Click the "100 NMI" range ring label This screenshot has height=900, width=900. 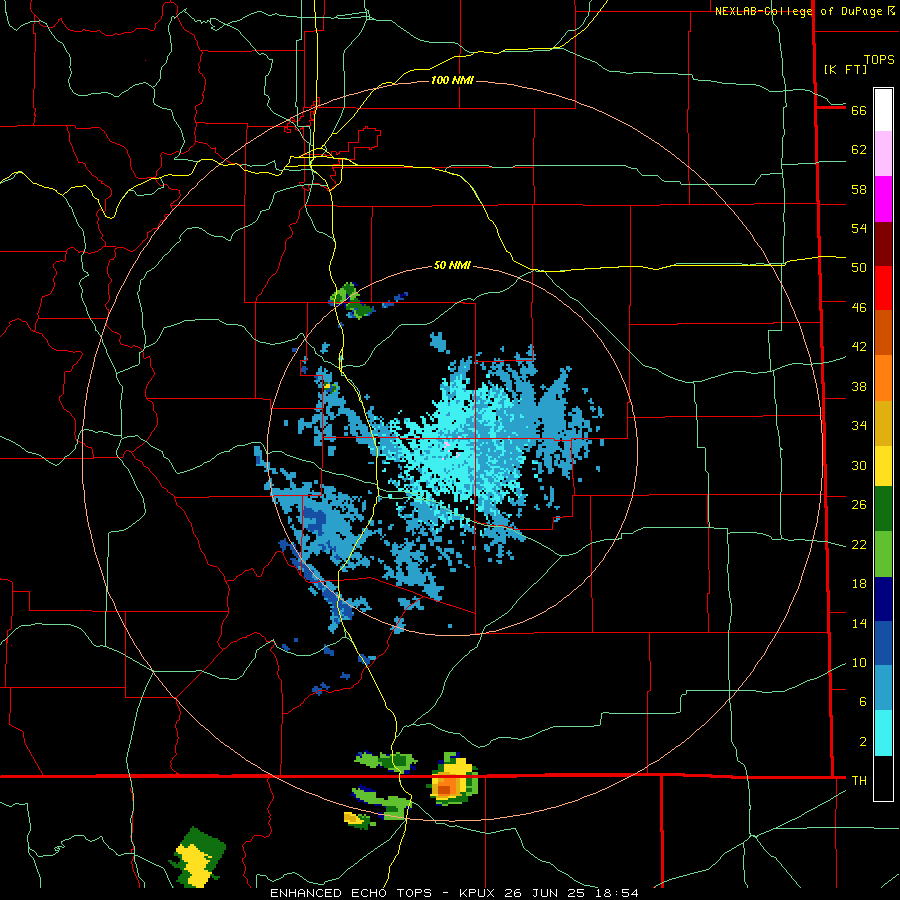point(452,80)
